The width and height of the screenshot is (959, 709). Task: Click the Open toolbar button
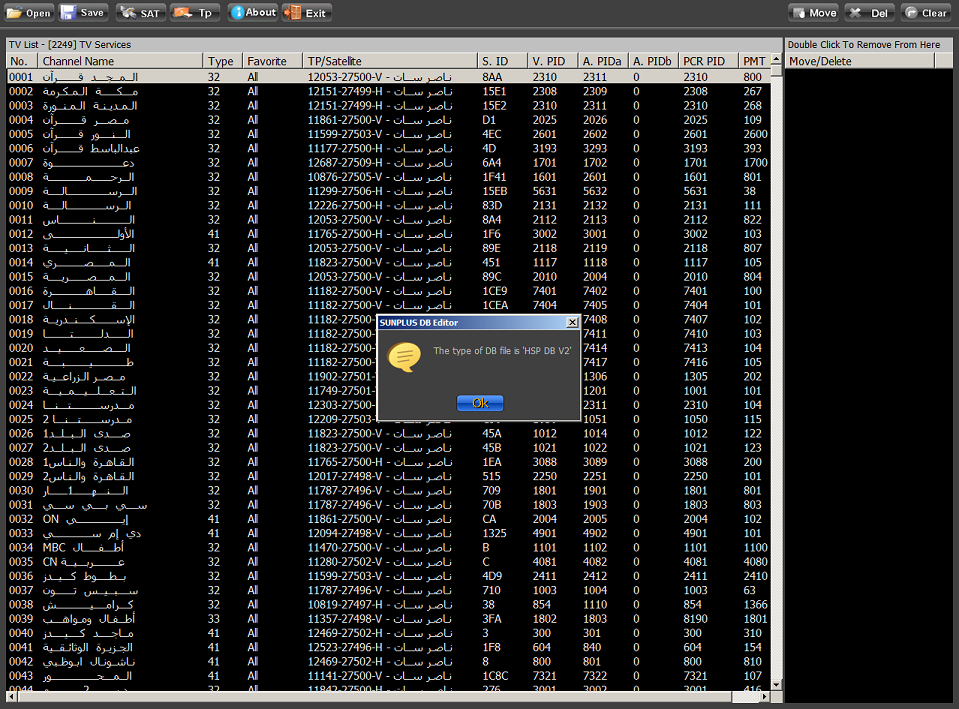coord(29,13)
